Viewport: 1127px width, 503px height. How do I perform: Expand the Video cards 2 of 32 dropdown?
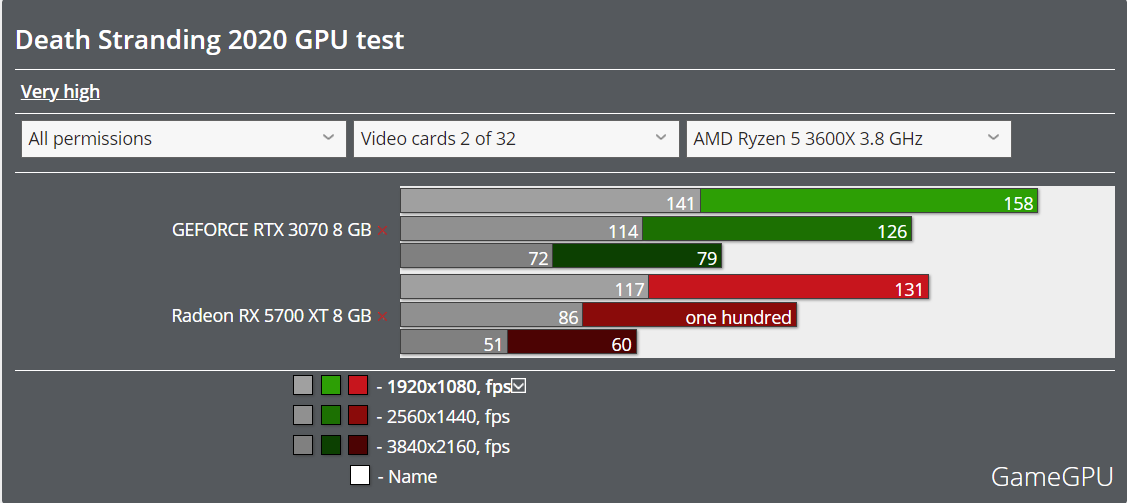pyautogui.click(x=516, y=139)
